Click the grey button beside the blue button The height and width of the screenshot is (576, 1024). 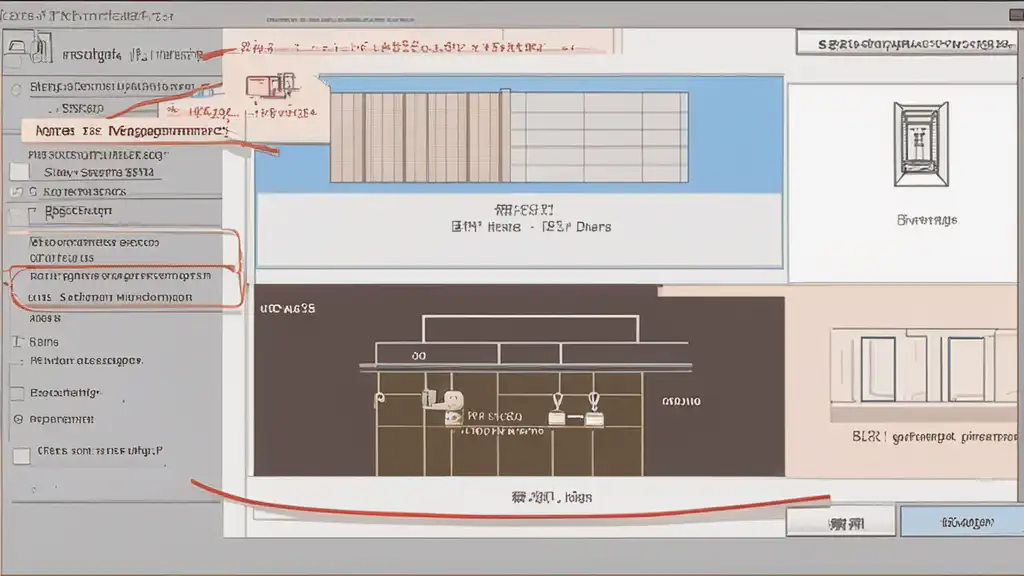(841, 522)
